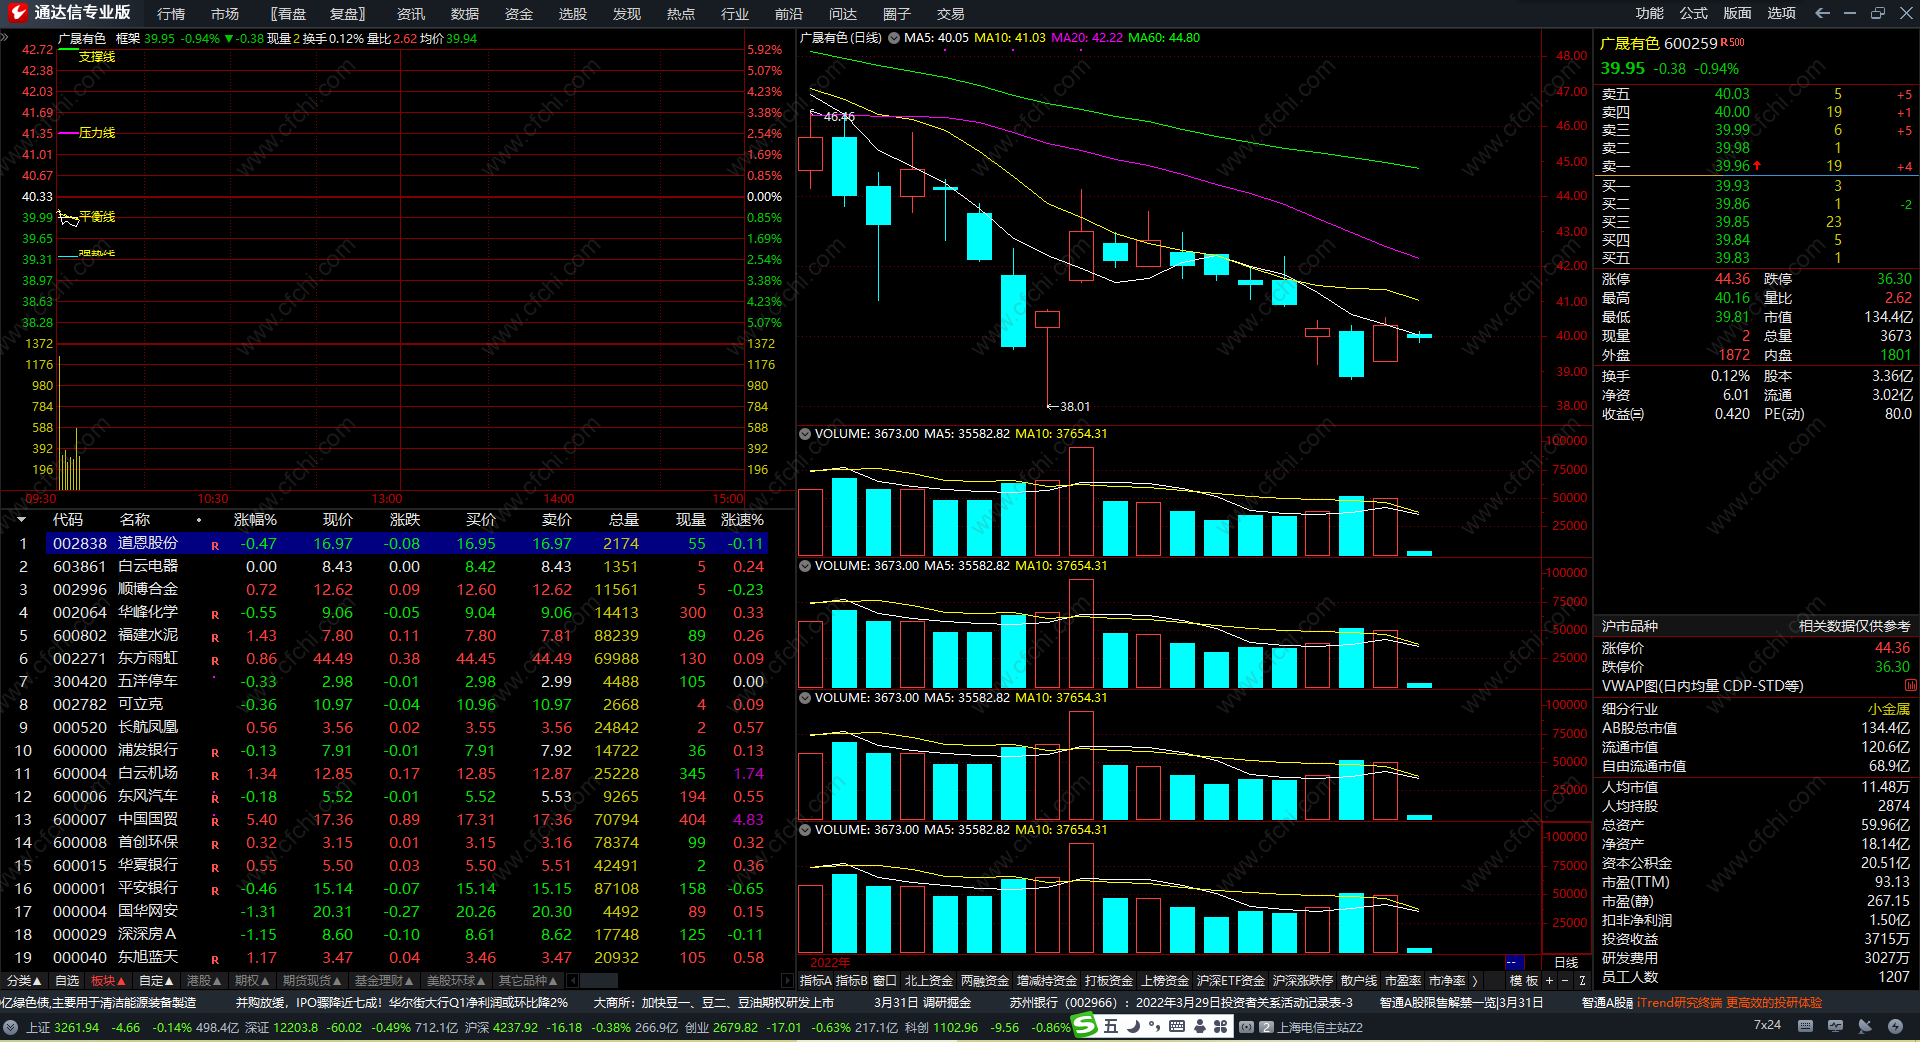Image resolution: width=1920 pixels, height=1042 pixels.
Task: Open the 功能 menu
Action: [x=1650, y=13]
